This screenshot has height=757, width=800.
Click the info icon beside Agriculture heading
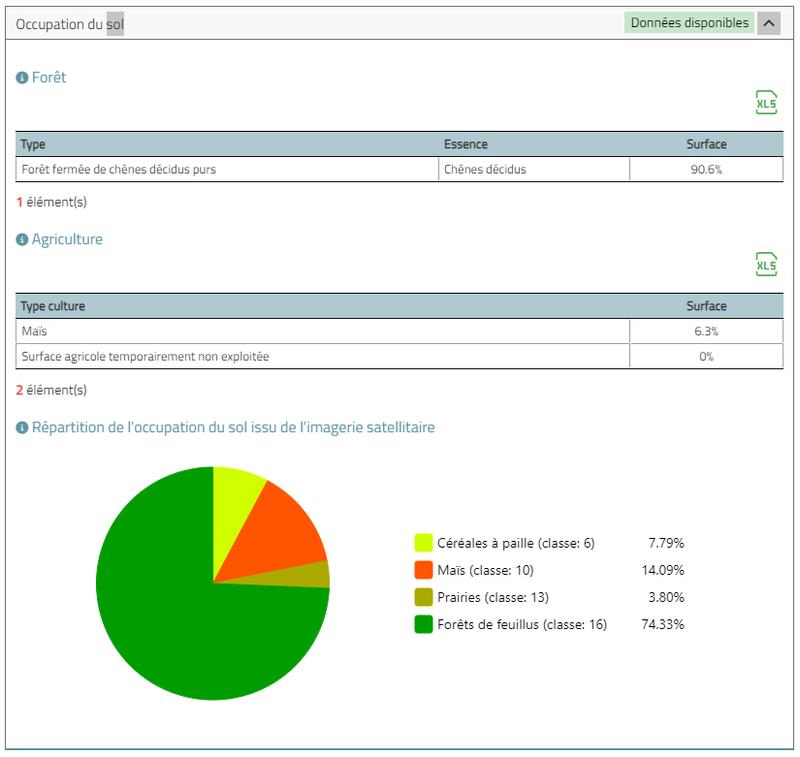pos(22,240)
